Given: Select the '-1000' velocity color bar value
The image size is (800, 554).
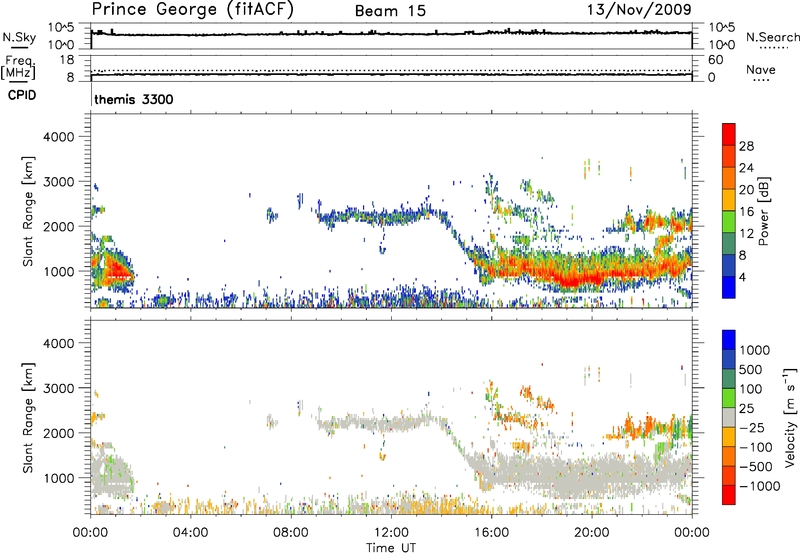Looking at the screenshot, I should coord(759,486).
